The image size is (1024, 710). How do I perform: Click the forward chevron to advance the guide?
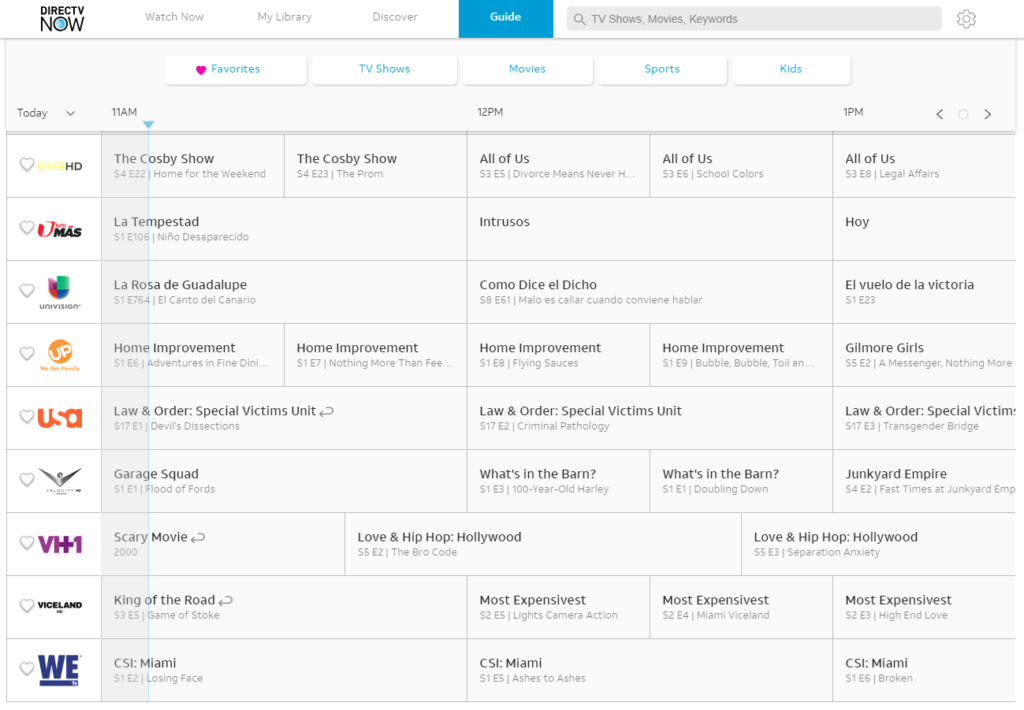coord(988,114)
